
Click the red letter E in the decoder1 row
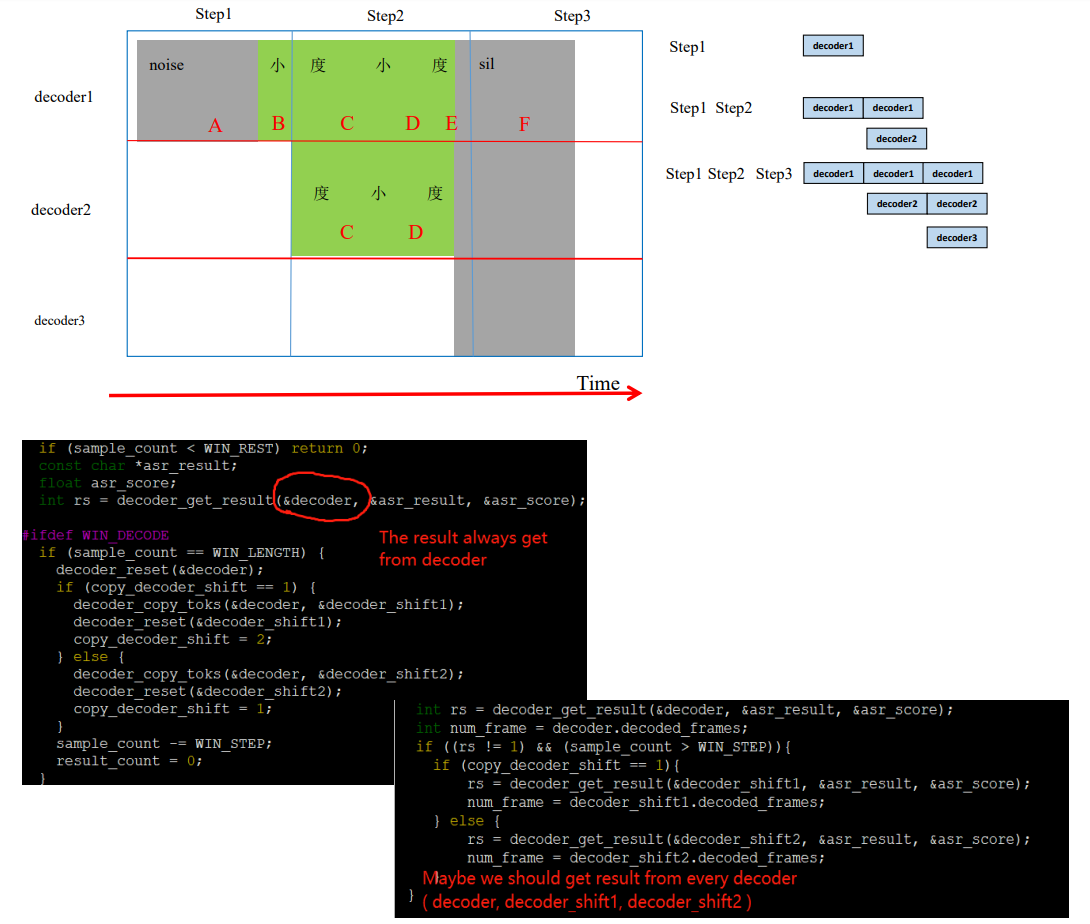coord(451,124)
